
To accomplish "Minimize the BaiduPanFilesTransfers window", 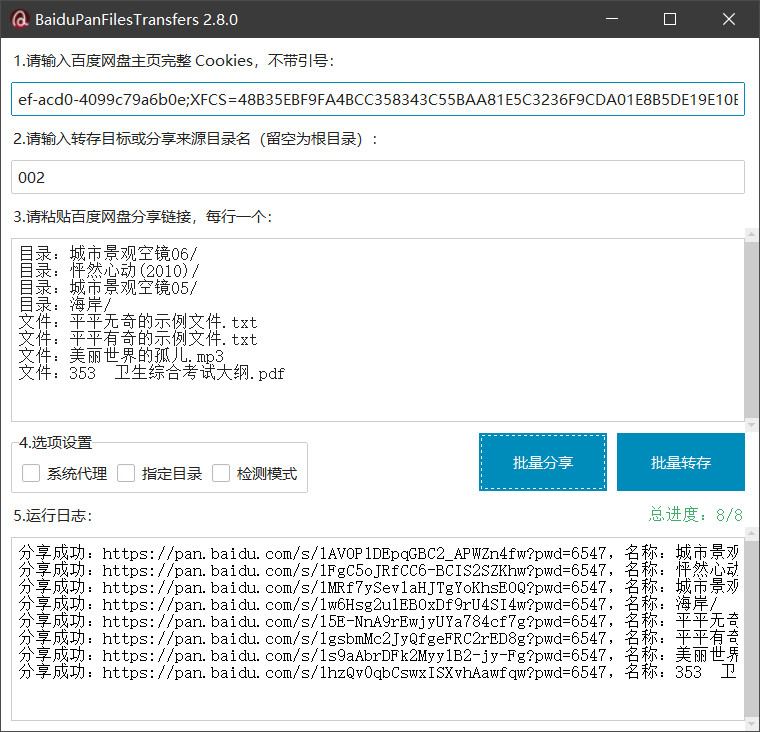I will click(612, 19).
